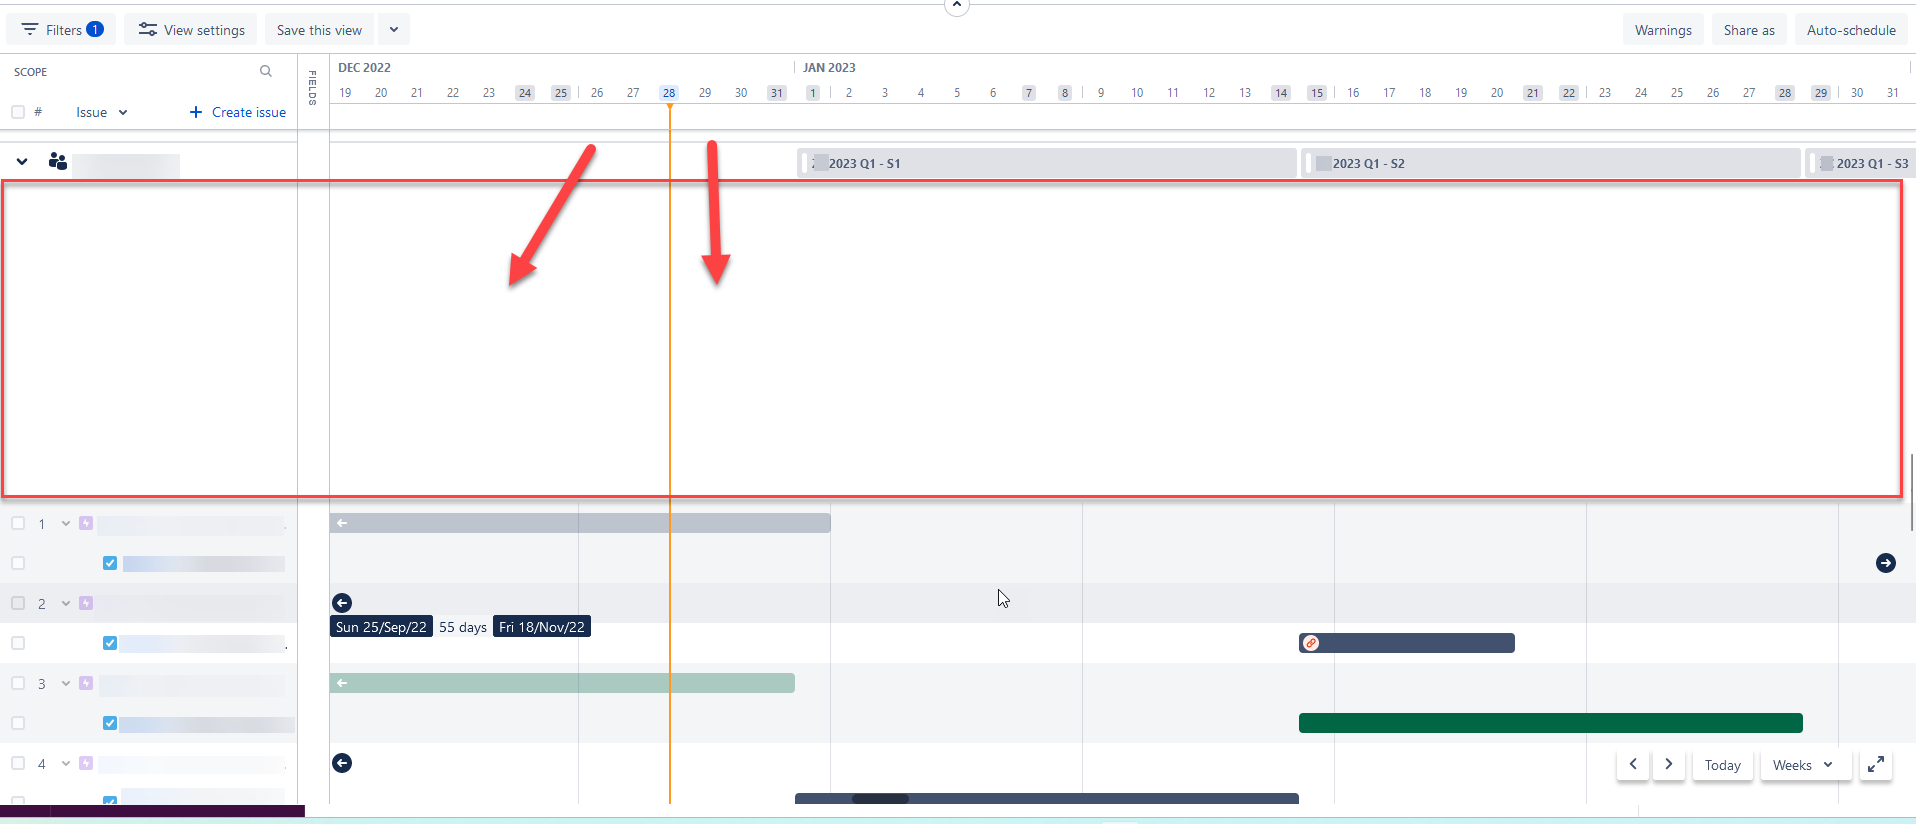Go to previous timeline period
Image resolution: width=1916 pixels, height=824 pixels.
[x=1633, y=765]
